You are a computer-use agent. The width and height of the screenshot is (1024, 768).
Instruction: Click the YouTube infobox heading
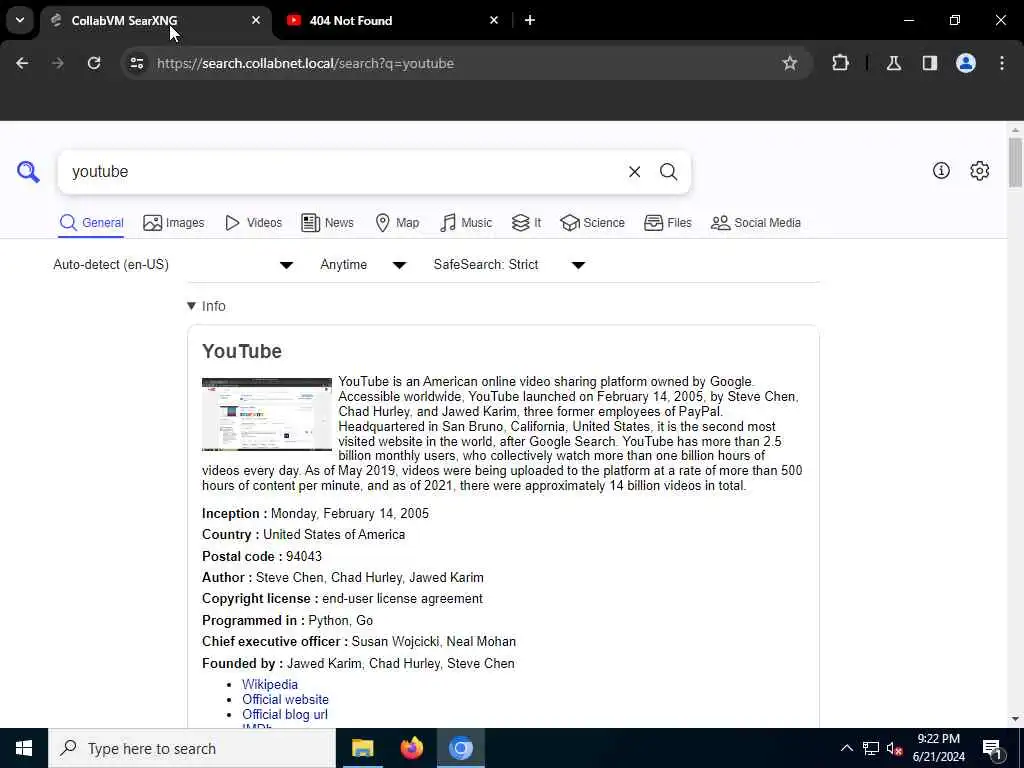coord(242,351)
